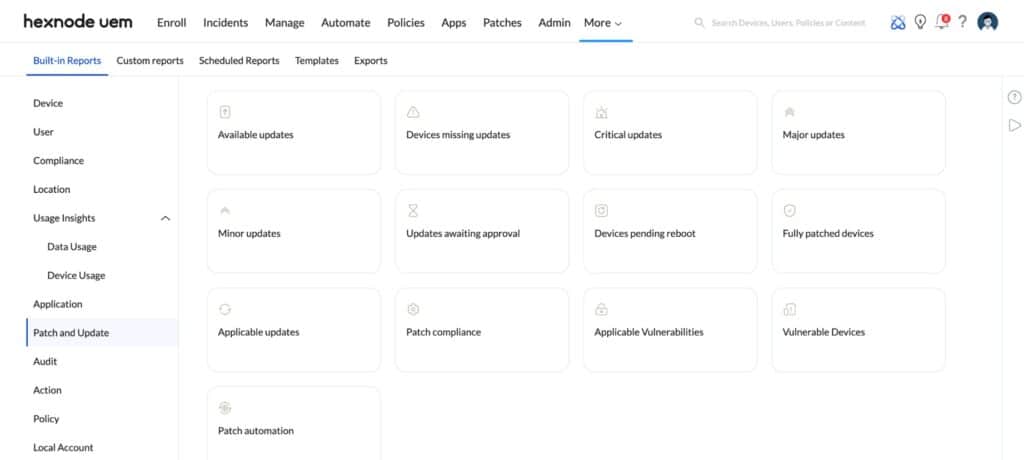Click the lightbulb tips icon
The width and height of the screenshot is (1024, 460).
(x=920, y=22)
